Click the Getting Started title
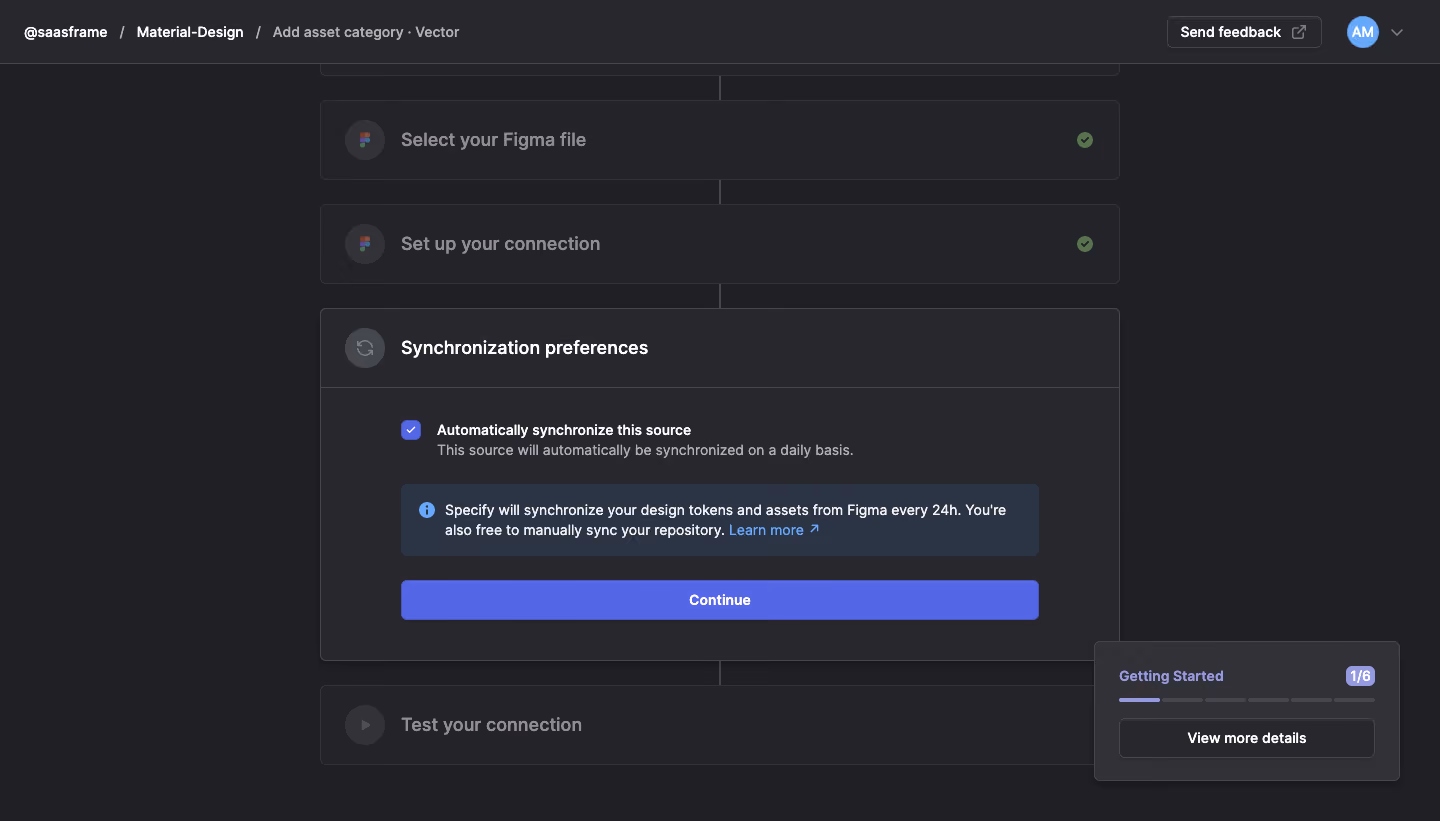This screenshot has height=821, width=1440. click(1171, 676)
